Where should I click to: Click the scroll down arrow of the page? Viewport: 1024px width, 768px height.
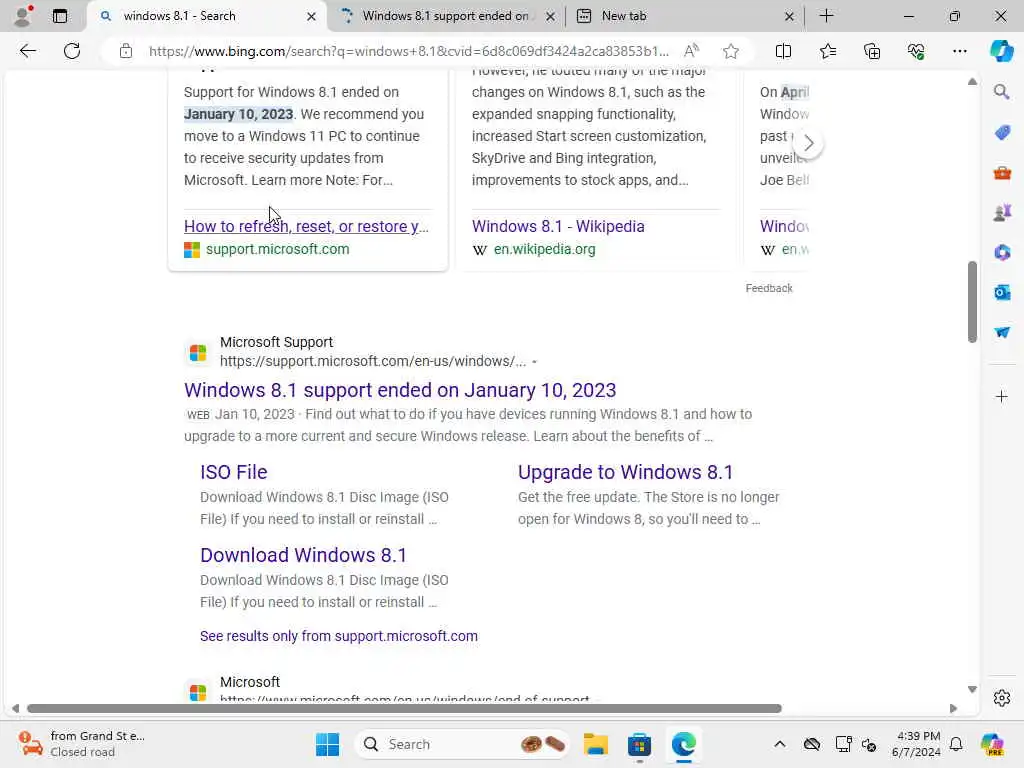pyautogui.click(x=972, y=690)
